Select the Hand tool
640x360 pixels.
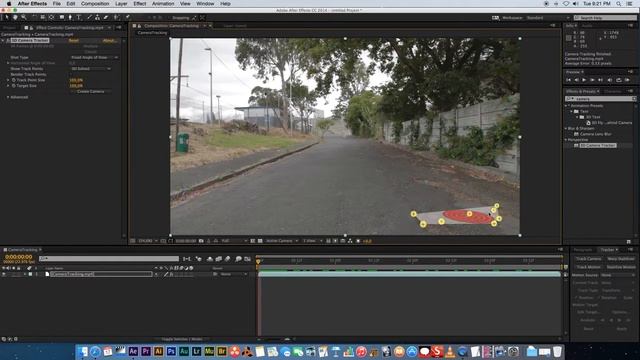(x=16, y=18)
